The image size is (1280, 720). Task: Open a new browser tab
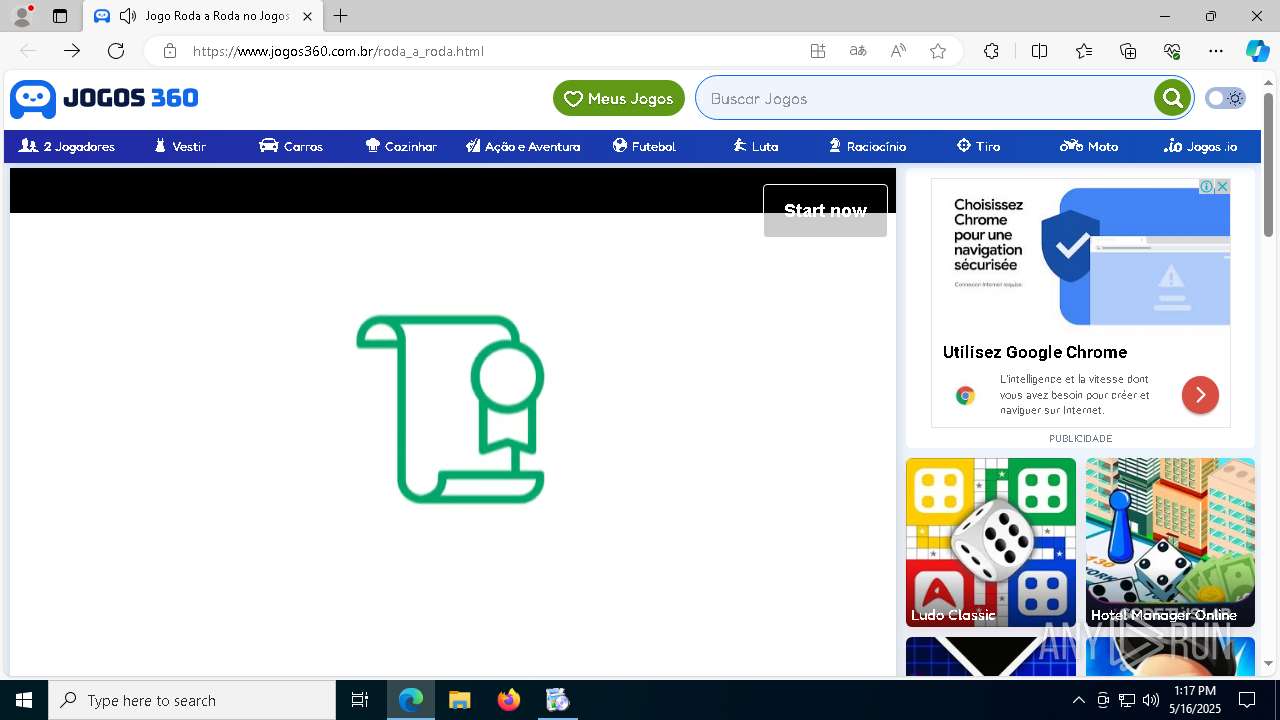pos(341,16)
